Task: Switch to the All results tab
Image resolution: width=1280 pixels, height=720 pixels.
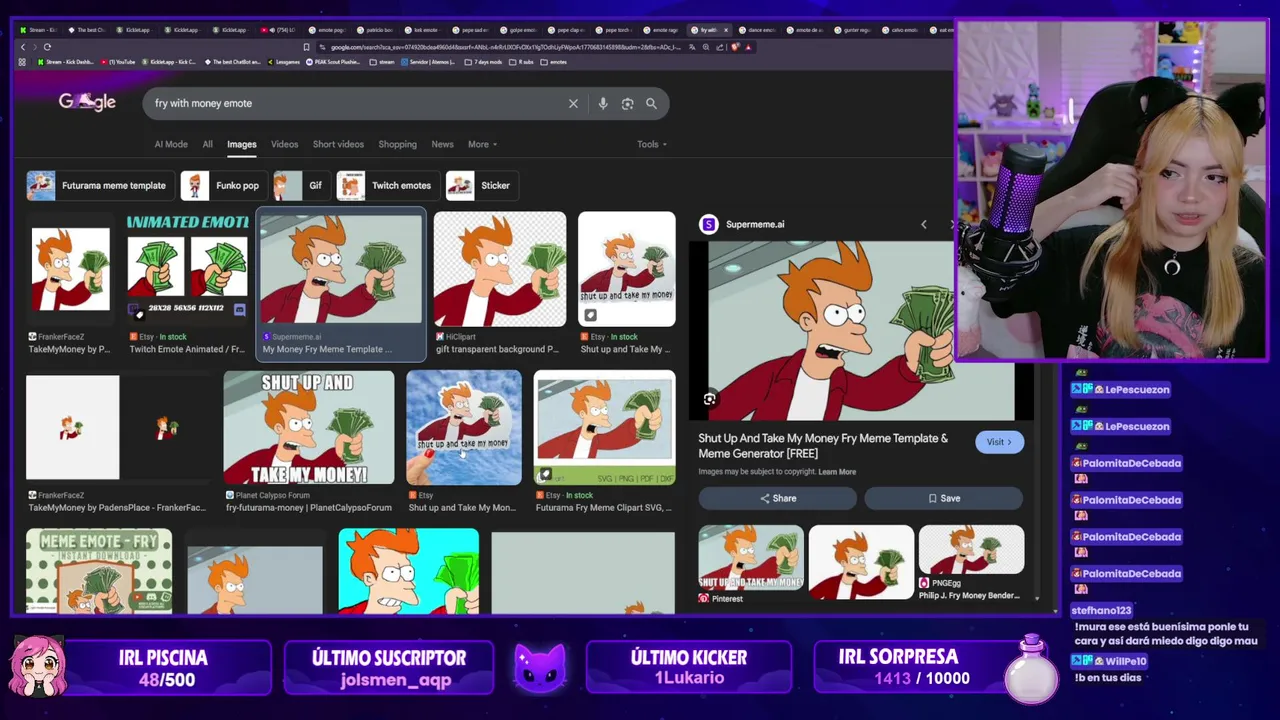Action: (x=207, y=144)
